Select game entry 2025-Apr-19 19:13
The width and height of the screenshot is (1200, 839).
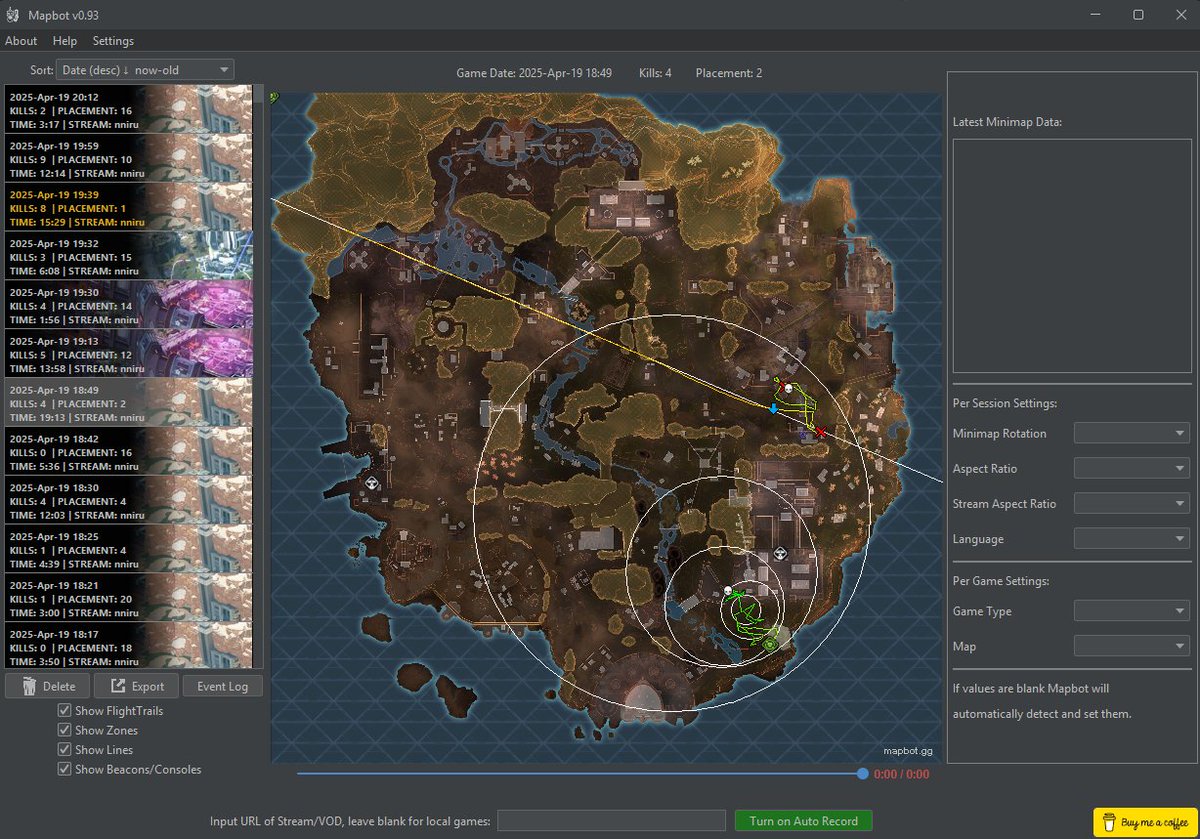pyautogui.click(x=128, y=353)
